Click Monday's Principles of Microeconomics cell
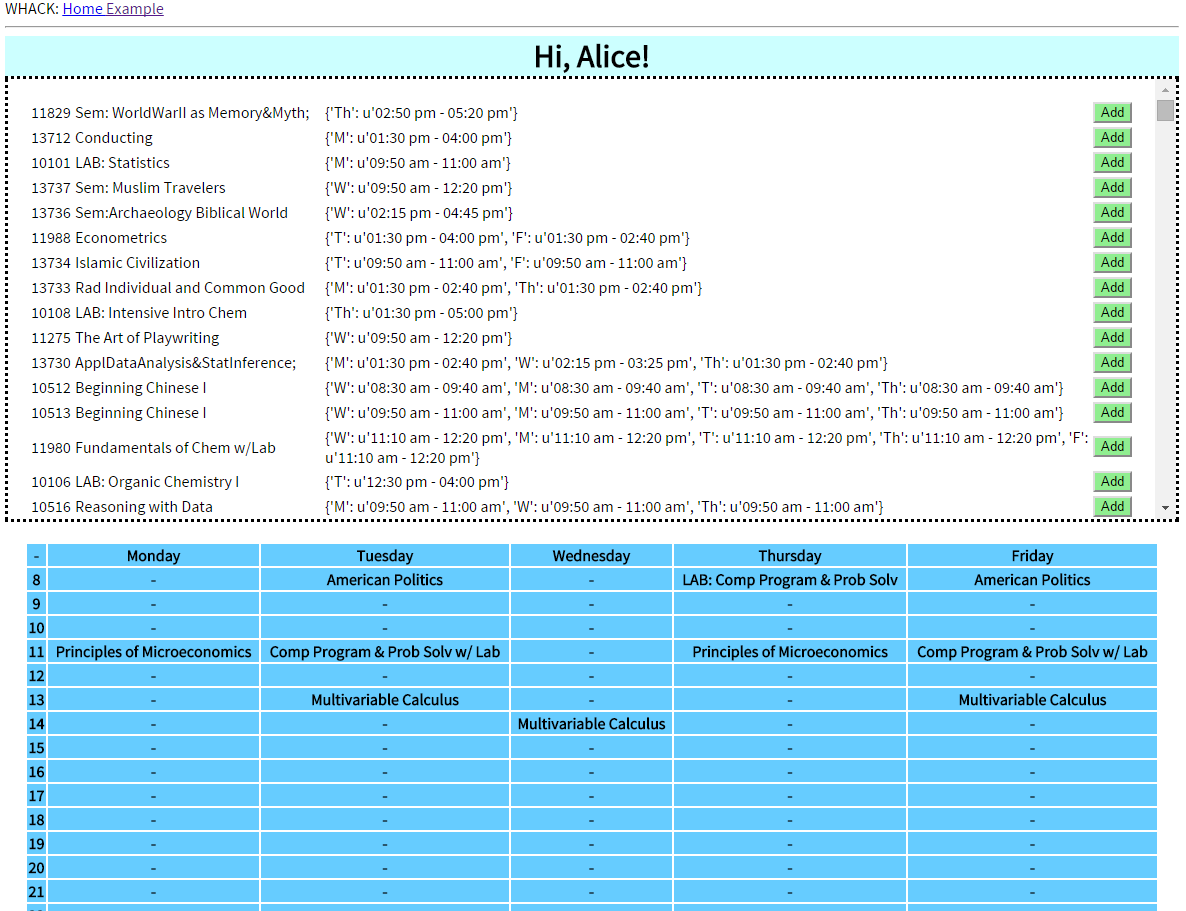Screen dimensions: 1186x911 click(154, 651)
